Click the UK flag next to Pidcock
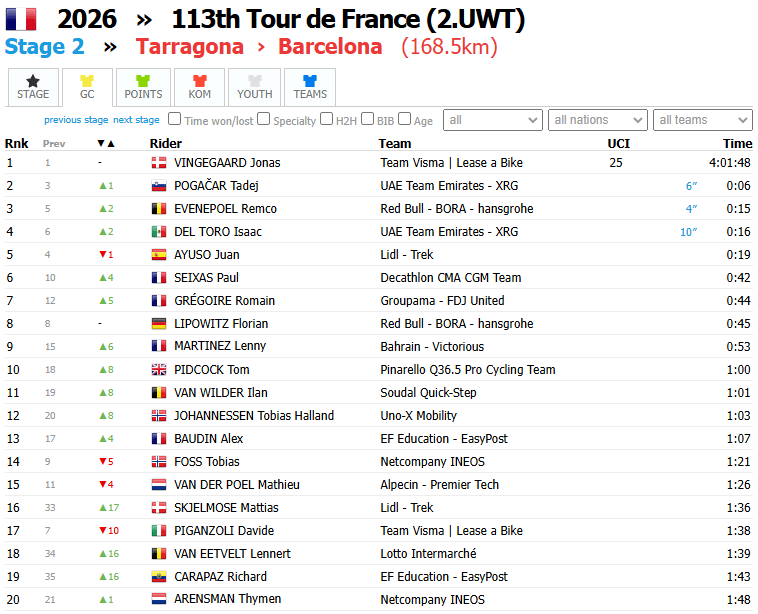The width and height of the screenshot is (758, 614). pos(159,370)
